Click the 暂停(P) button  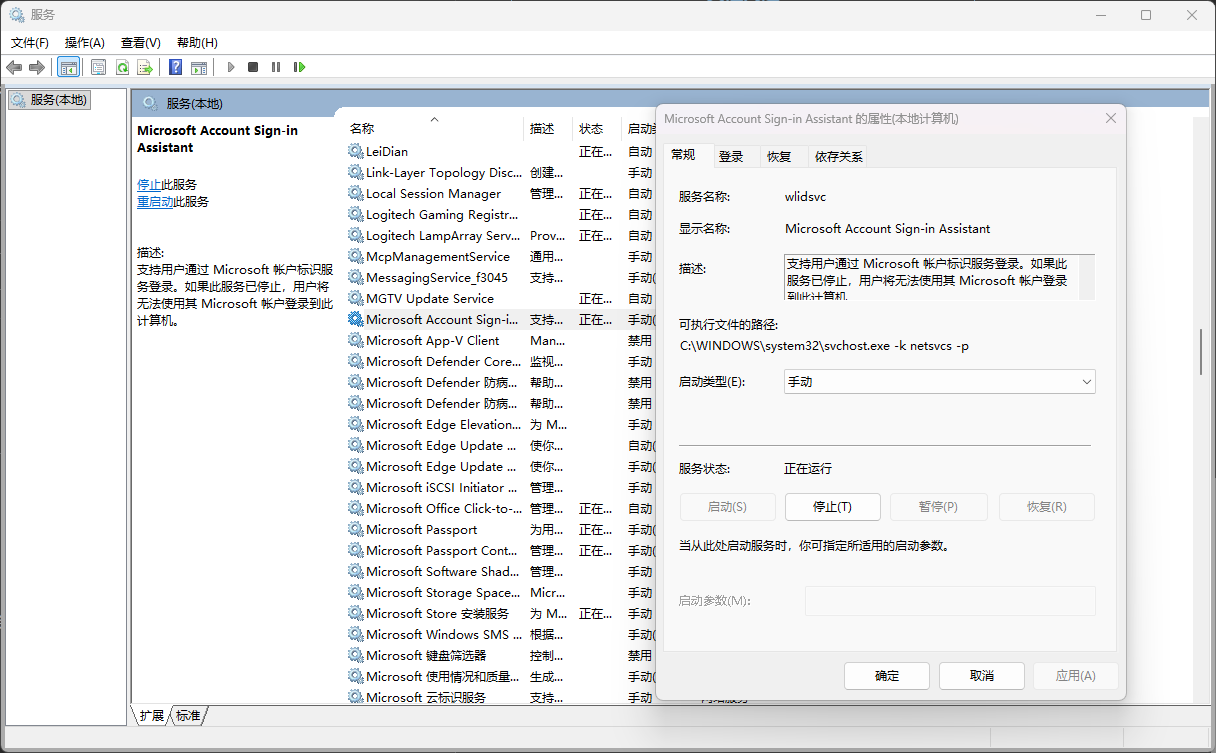click(938, 507)
